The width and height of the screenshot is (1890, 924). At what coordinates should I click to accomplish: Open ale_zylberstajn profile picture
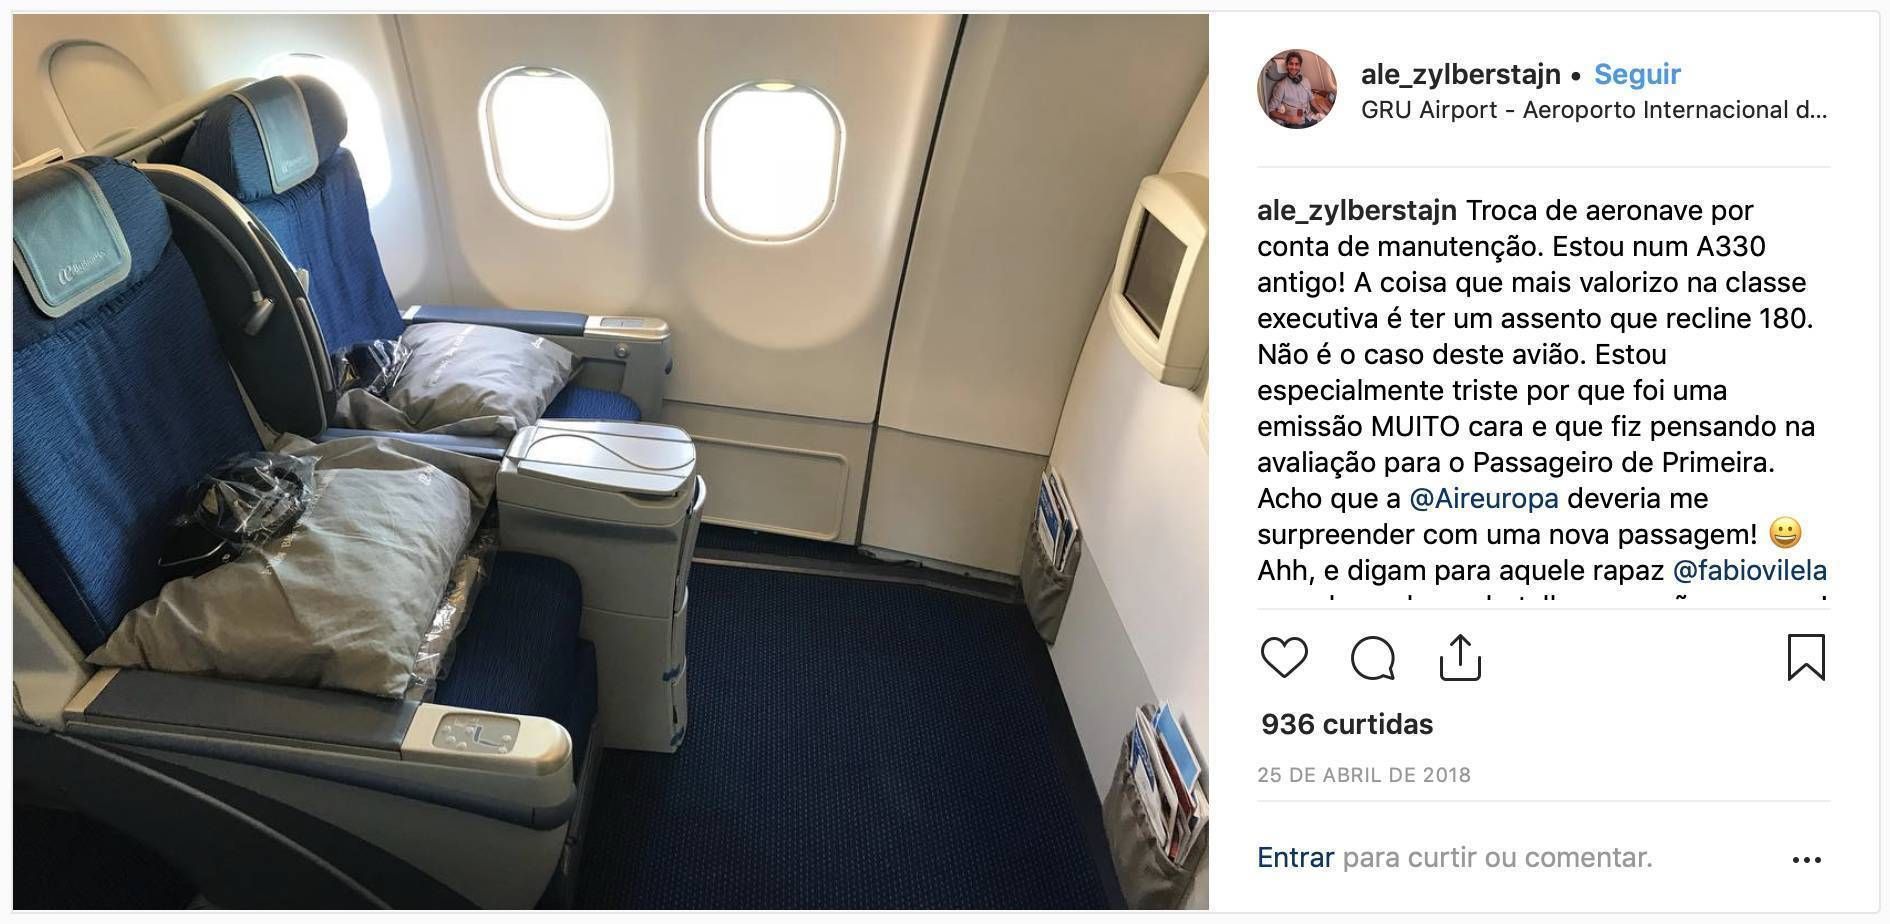pos(1297,89)
